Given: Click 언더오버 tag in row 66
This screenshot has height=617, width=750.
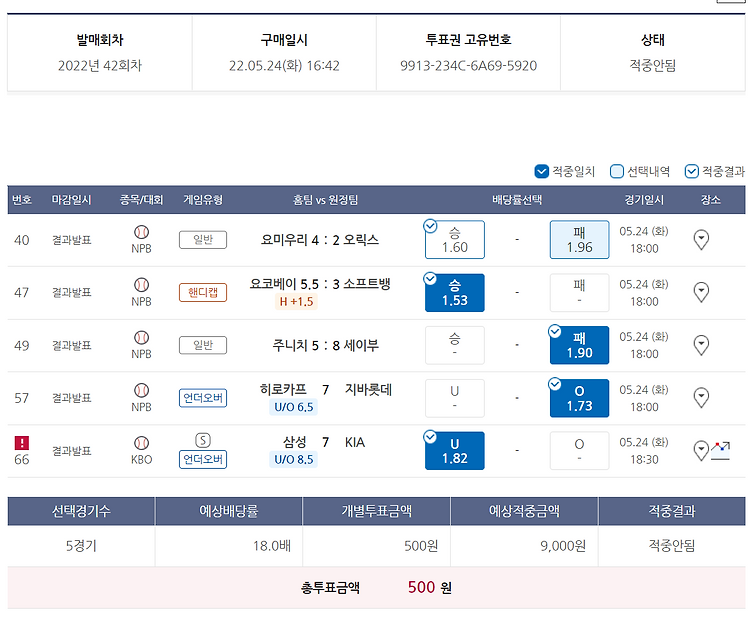Looking at the screenshot, I should pyautogui.click(x=203, y=459).
